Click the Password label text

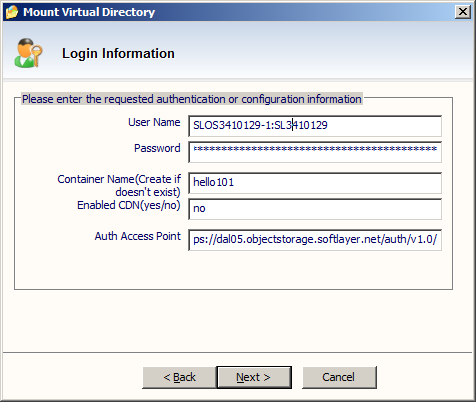(x=157, y=148)
